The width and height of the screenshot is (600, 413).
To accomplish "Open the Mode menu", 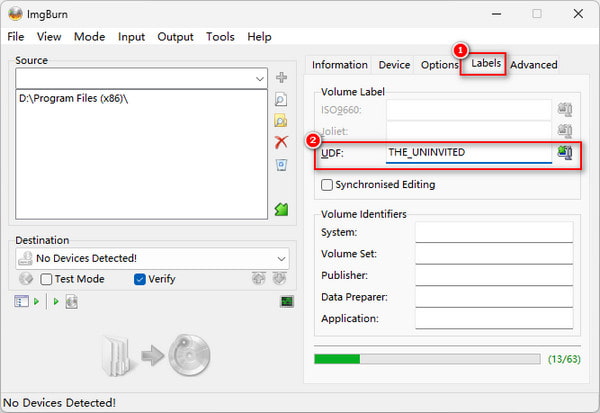I will tap(89, 37).
